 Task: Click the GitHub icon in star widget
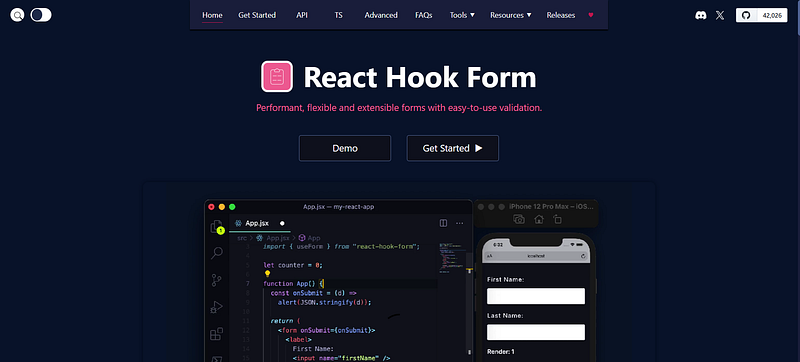(x=746, y=15)
